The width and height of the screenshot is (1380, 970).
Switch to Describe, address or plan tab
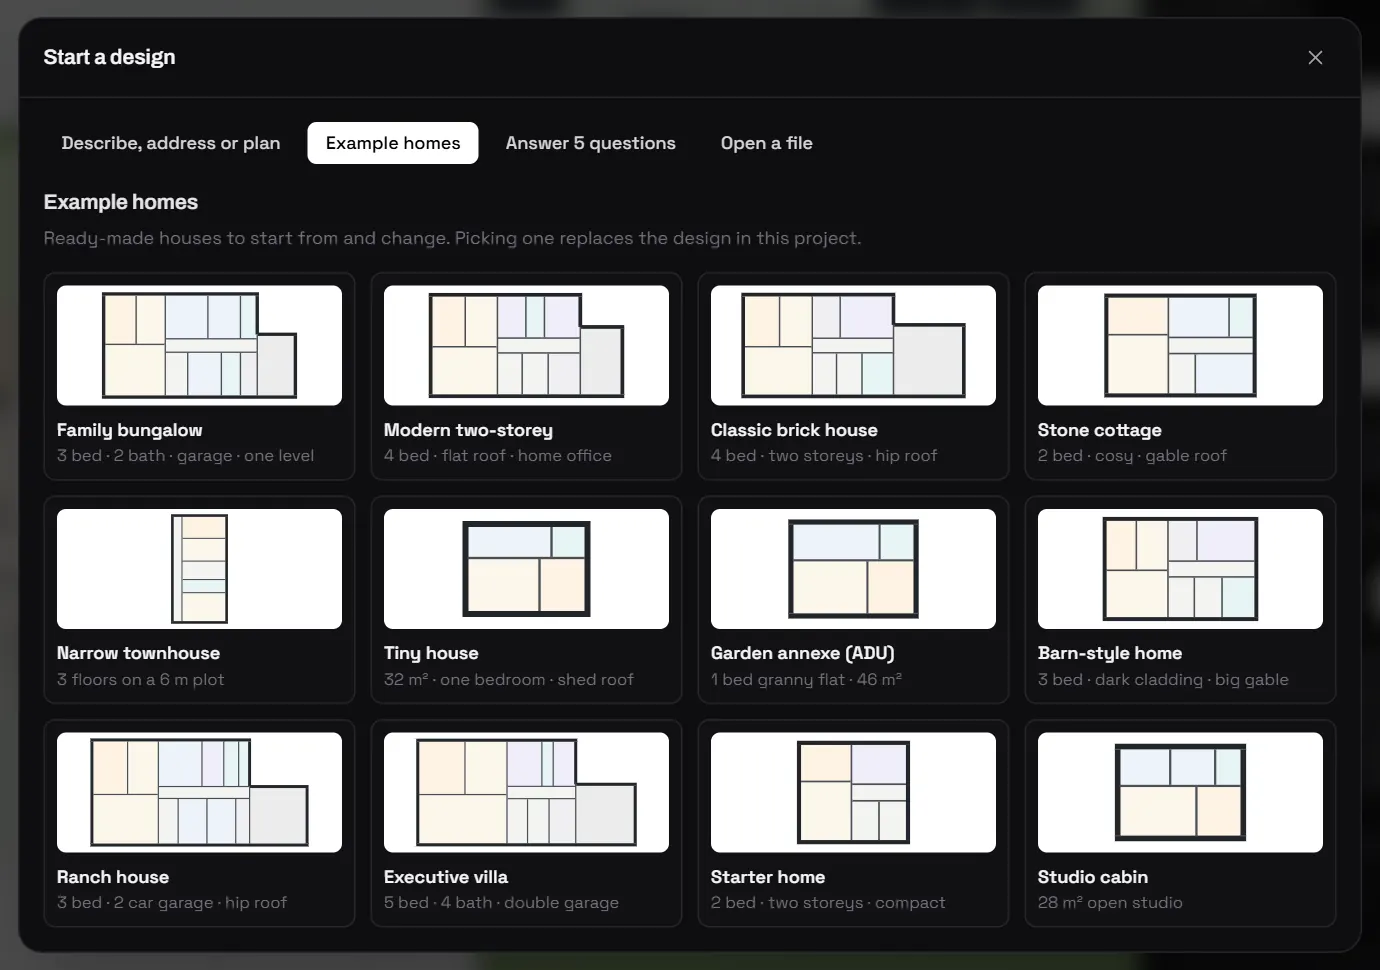[x=171, y=143]
